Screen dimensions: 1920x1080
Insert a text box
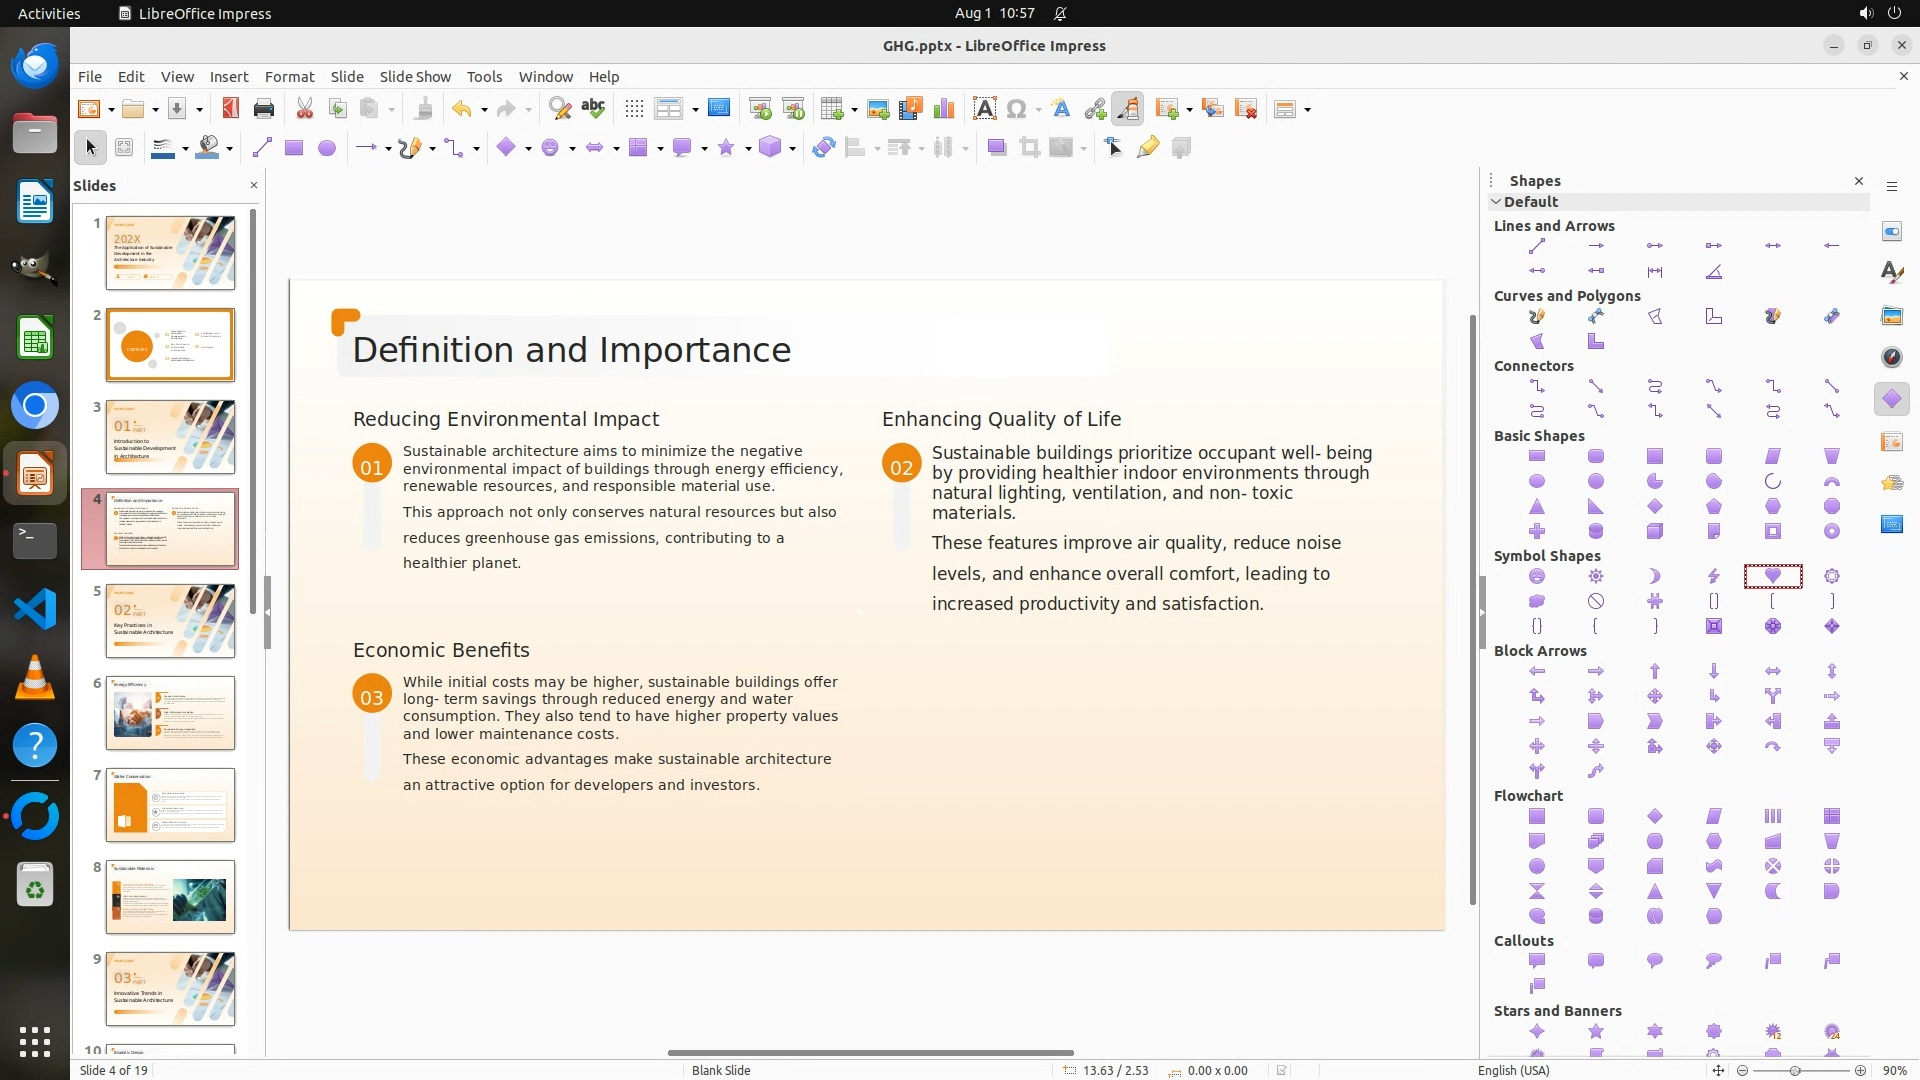click(x=984, y=109)
